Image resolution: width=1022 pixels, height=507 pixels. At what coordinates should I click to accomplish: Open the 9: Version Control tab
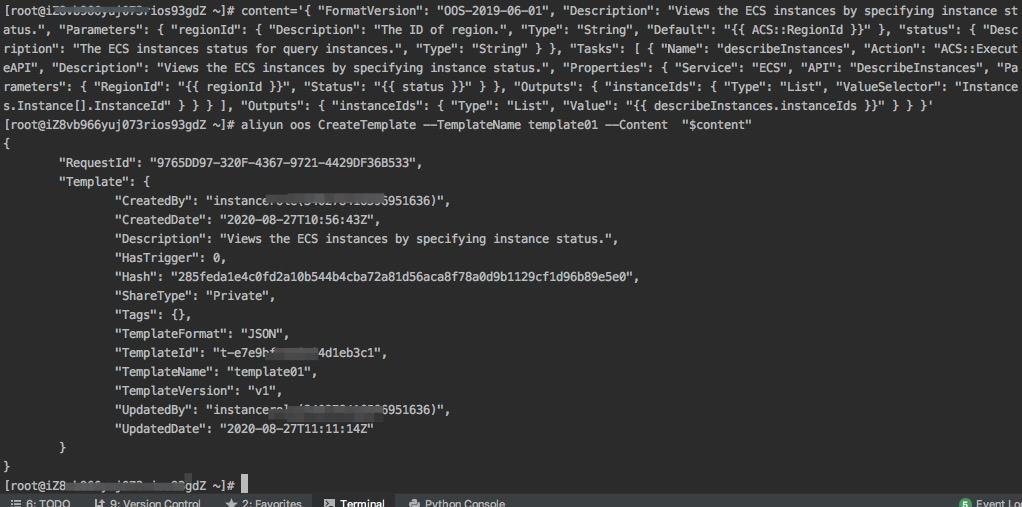pyautogui.click(x=148, y=503)
